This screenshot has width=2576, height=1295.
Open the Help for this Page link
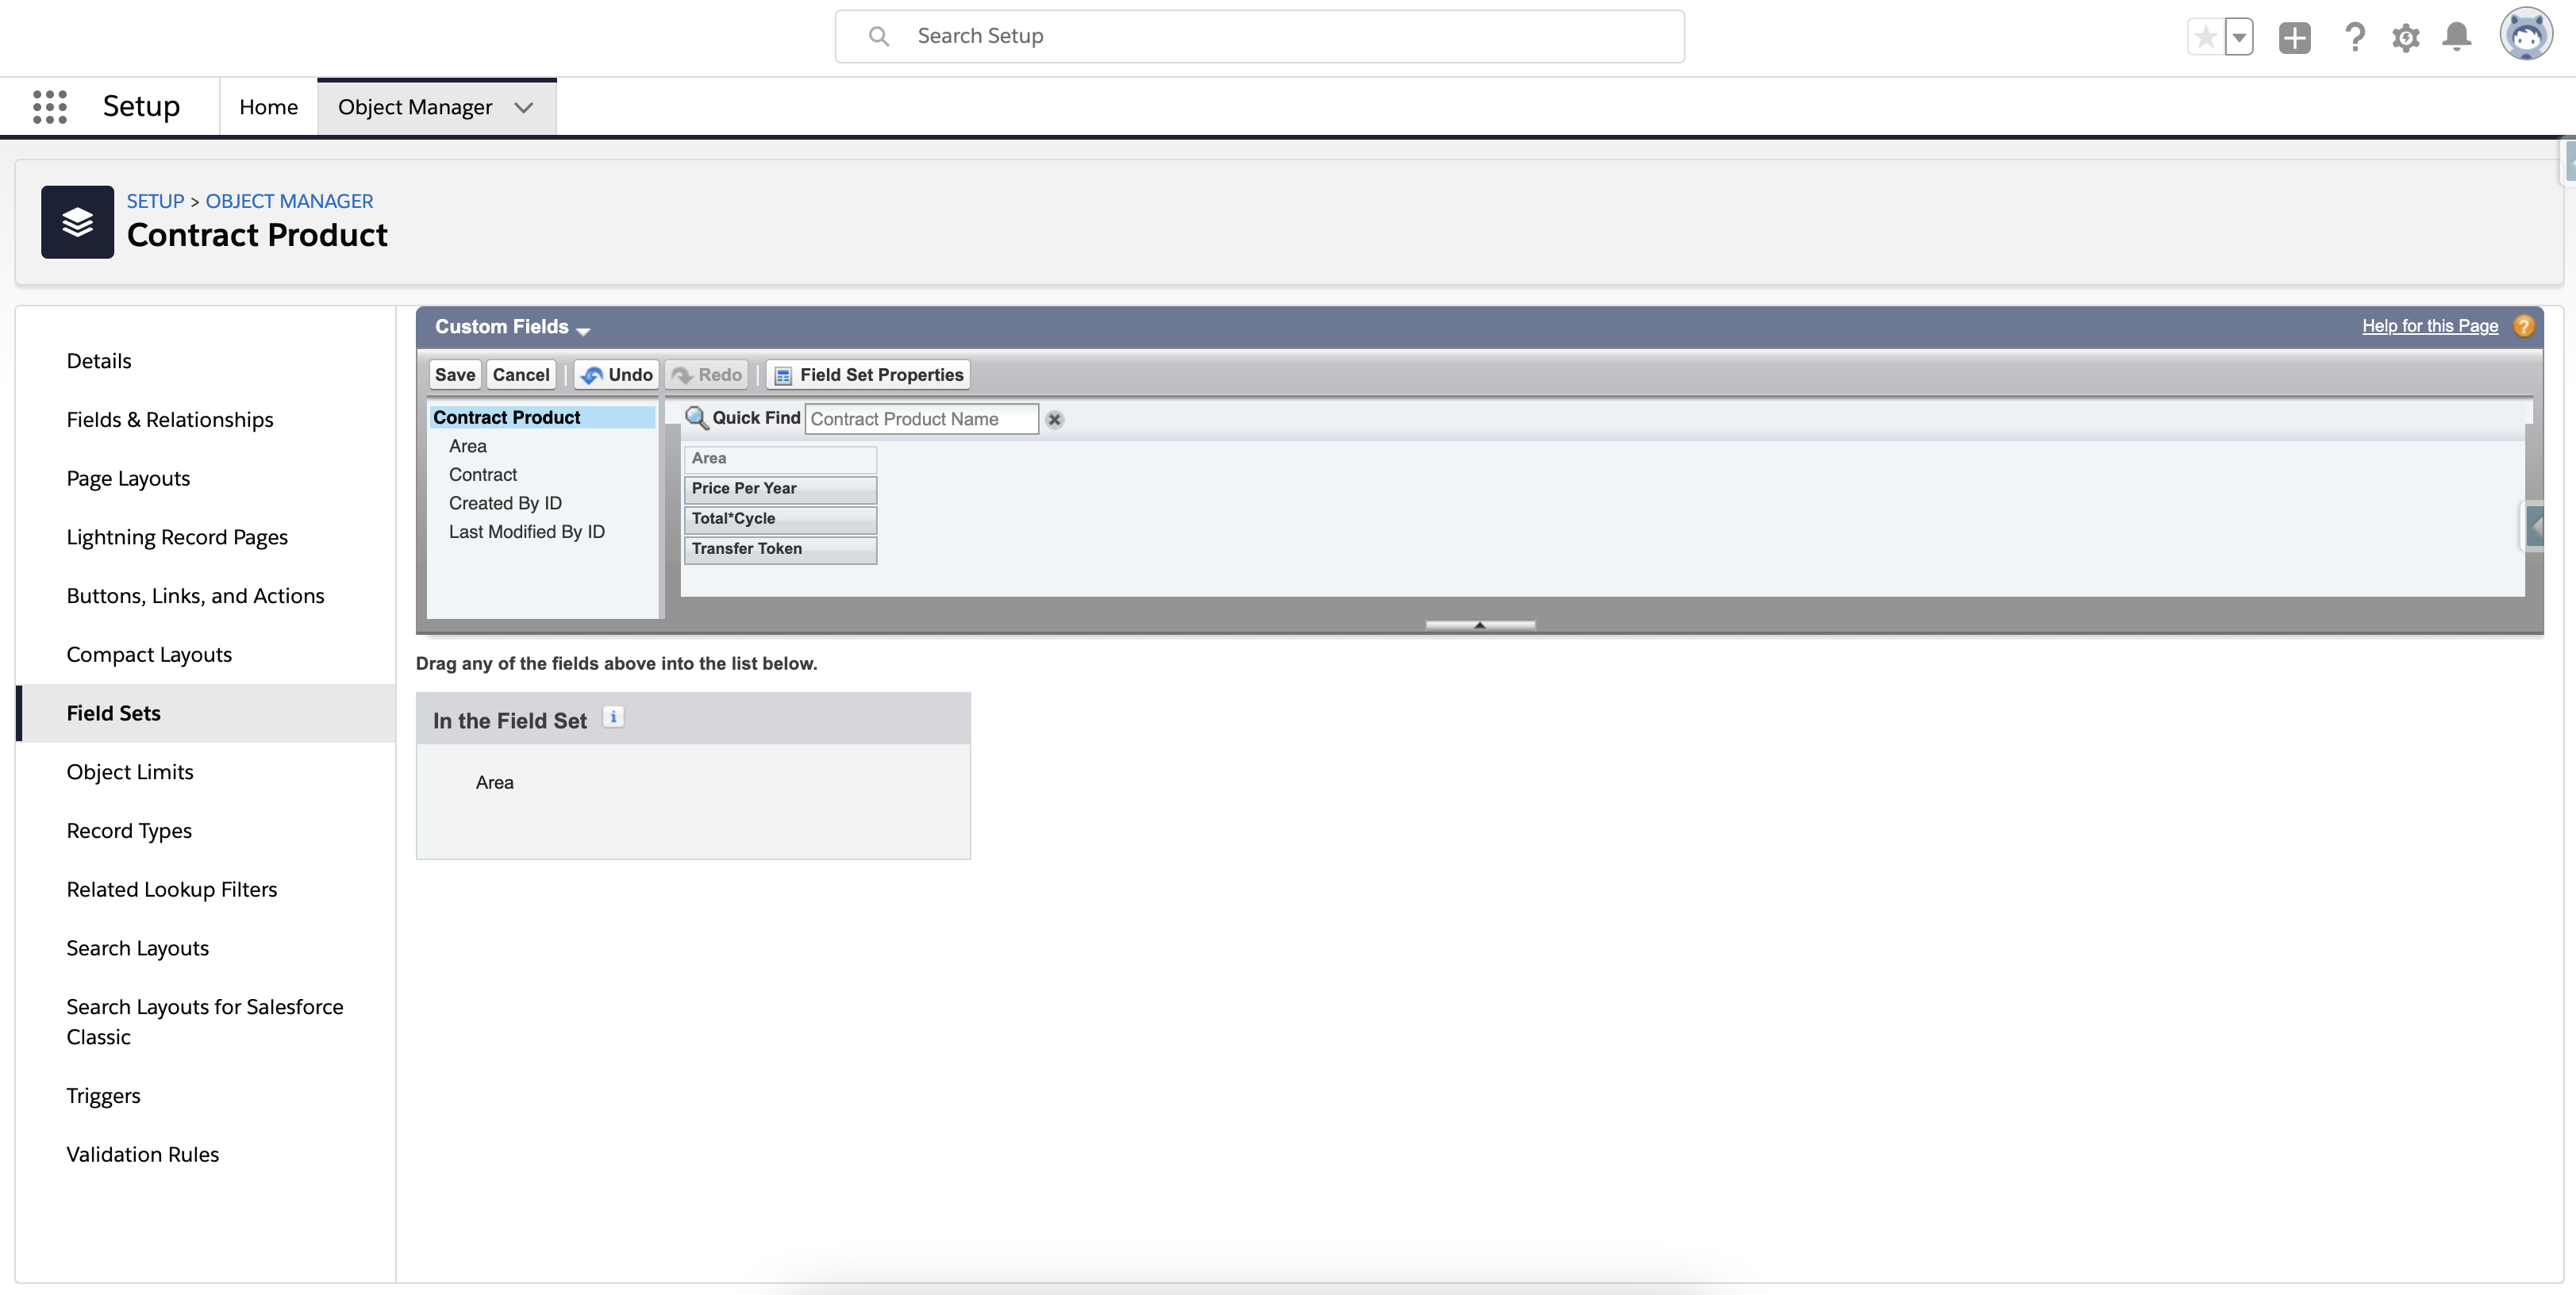coord(2429,326)
